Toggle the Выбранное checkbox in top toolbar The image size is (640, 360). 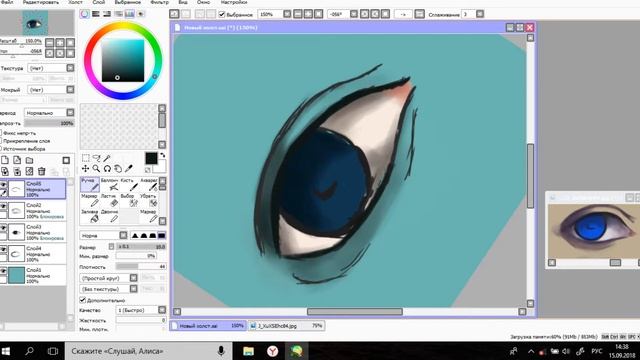222,14
